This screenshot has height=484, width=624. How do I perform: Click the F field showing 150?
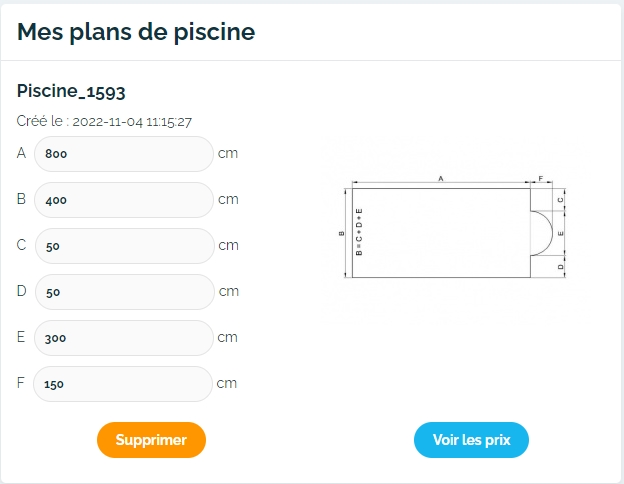coord(123,384)
